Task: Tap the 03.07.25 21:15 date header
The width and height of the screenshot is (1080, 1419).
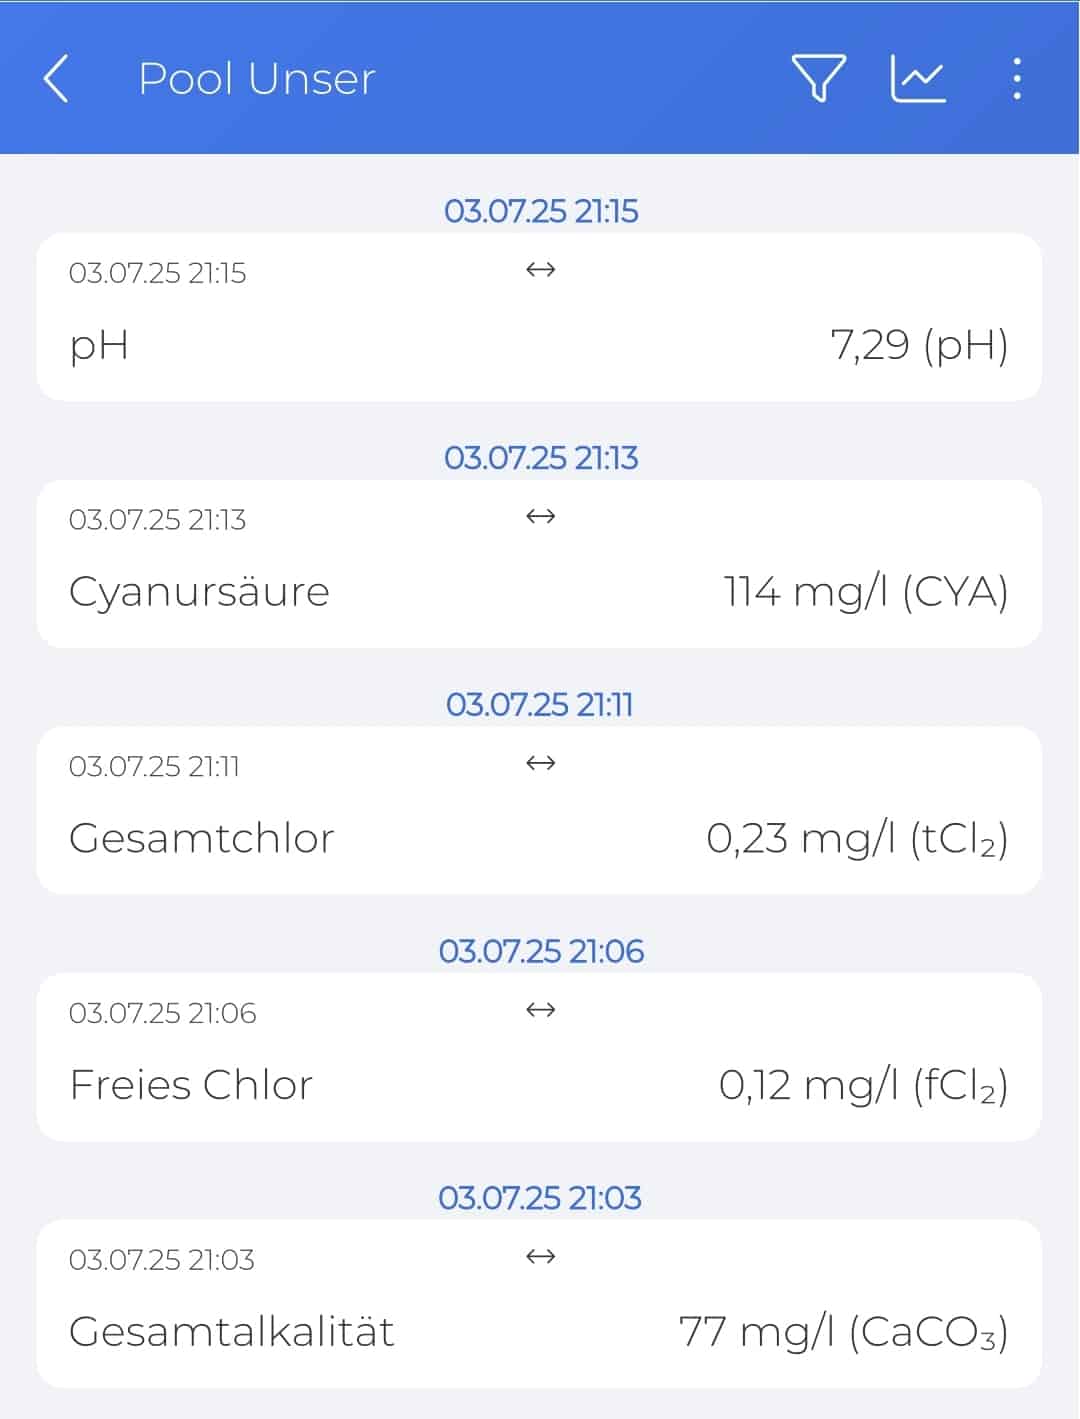Action: [540, 211]
